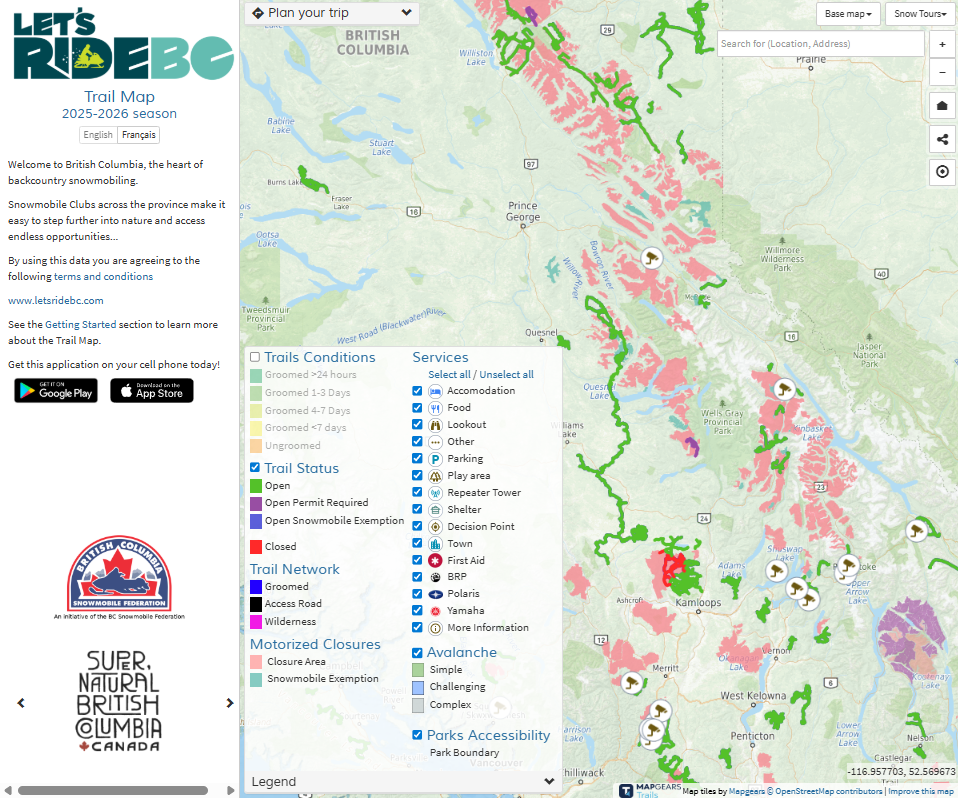Click the Food service icon in legend
This screenshot has width=958, height=802.
pos(435,409)
